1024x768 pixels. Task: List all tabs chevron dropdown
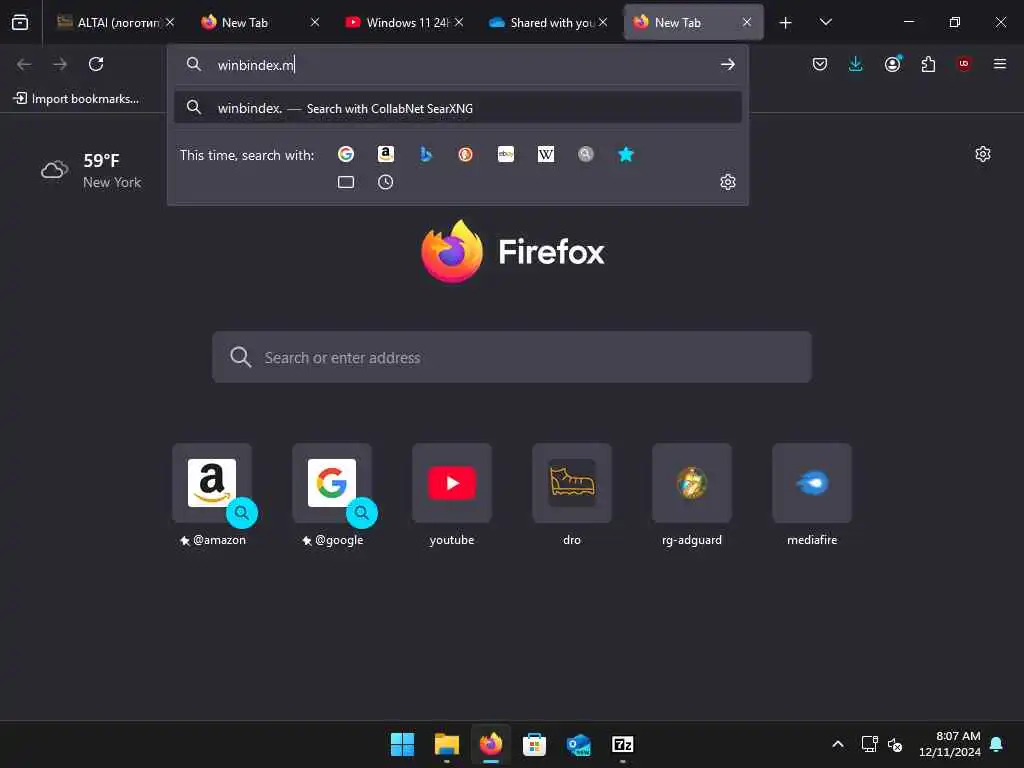point(825,22)
